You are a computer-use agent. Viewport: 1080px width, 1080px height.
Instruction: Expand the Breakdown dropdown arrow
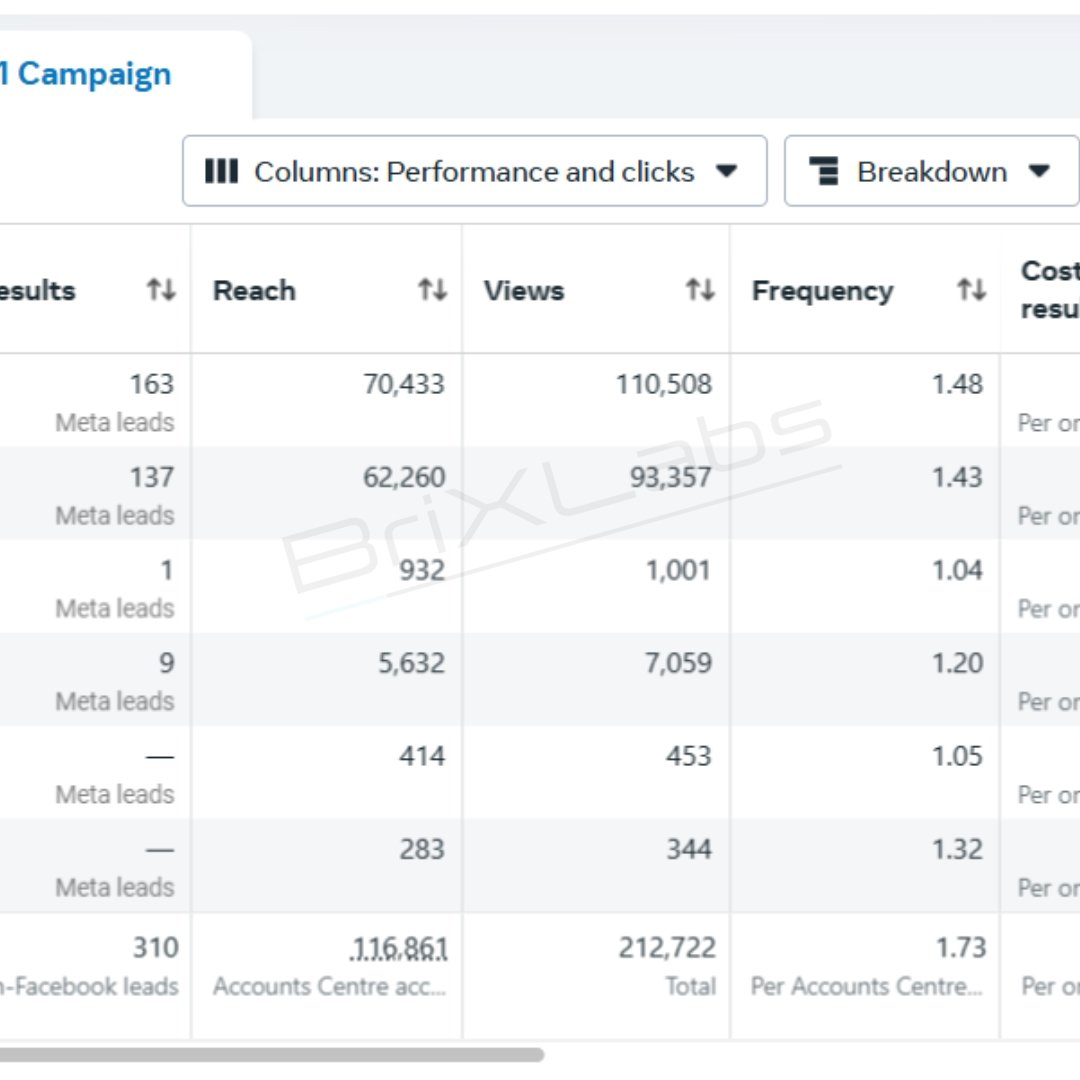click(1039, 170)
